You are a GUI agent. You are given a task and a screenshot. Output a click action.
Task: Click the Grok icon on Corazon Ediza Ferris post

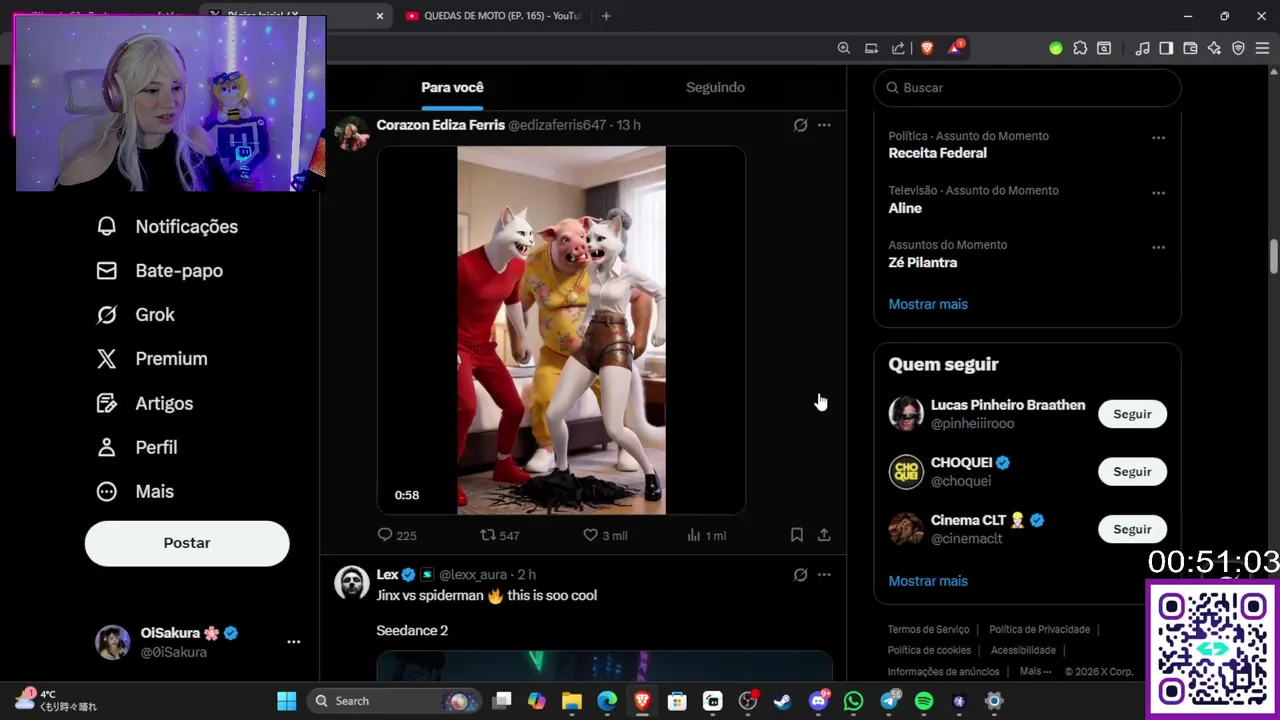[x=800, y=125]
